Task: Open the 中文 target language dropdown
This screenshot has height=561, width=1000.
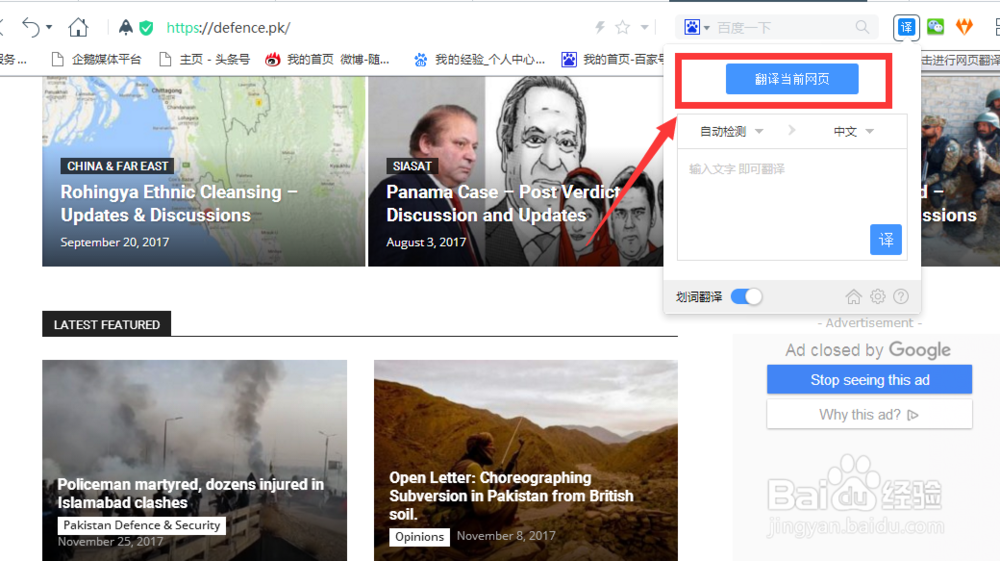Action: pos(853,131)
